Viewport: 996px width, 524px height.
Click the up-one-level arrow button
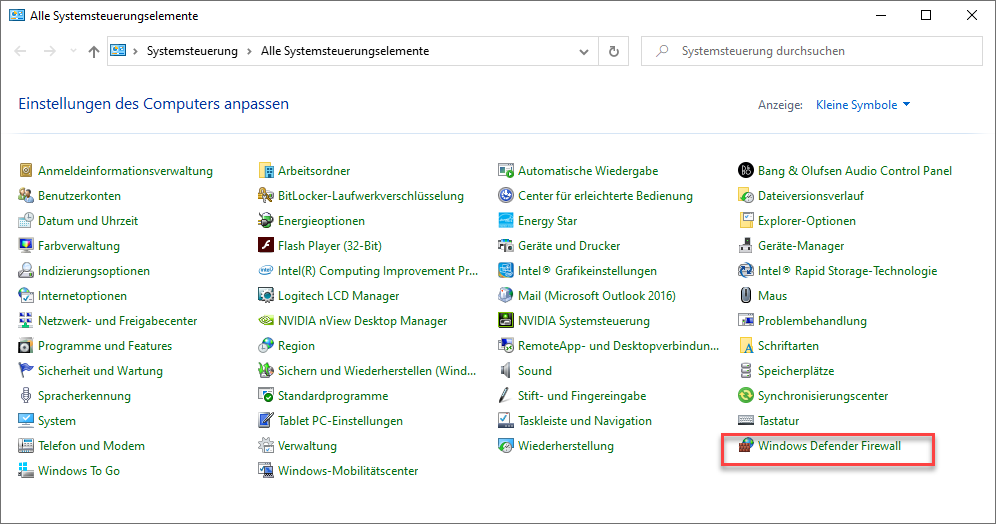pos(93,51)
